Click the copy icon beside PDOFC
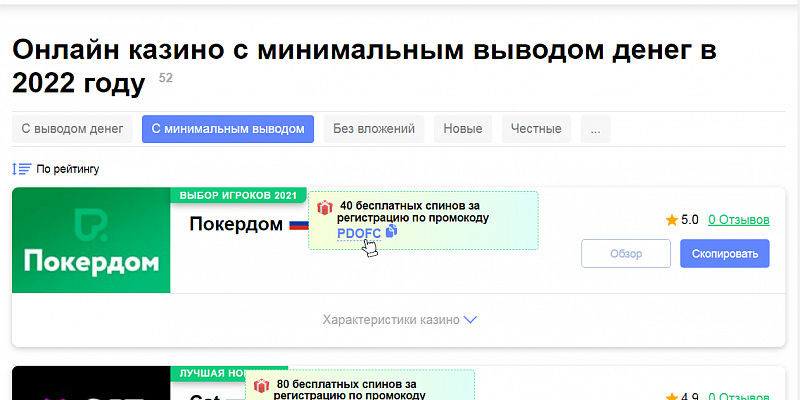800x400 pixels. tap(391, 231)
